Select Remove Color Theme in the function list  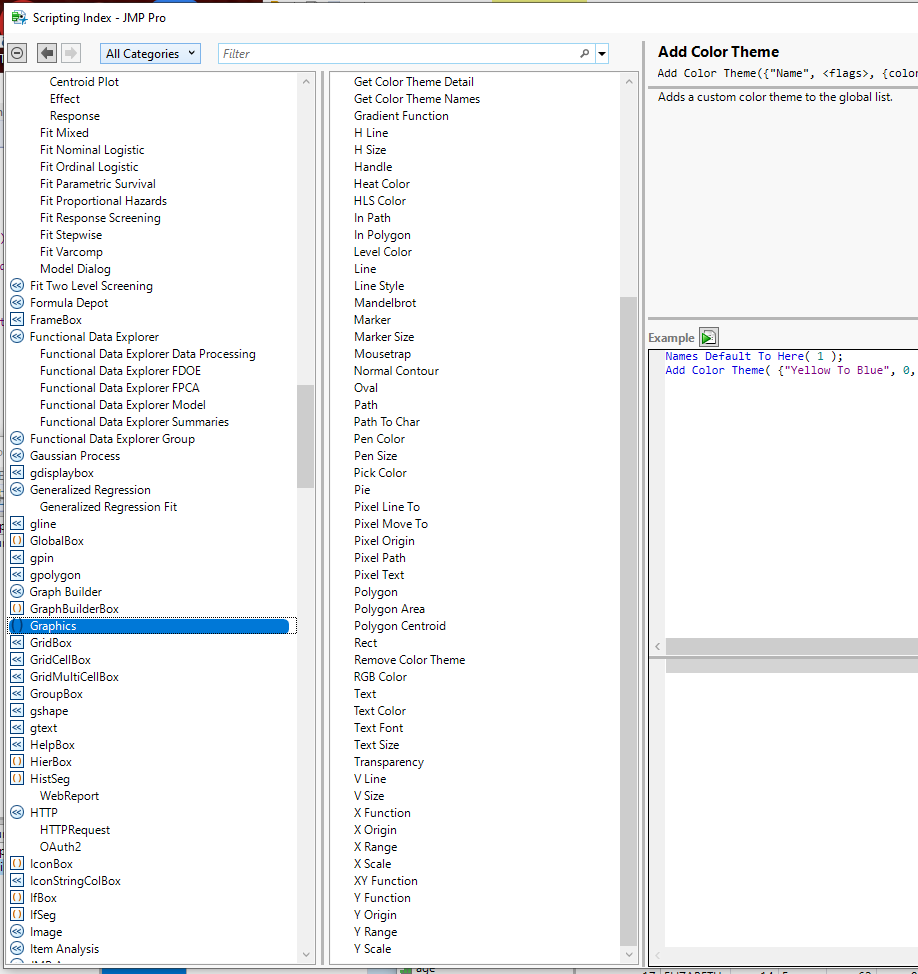pos(409,660)
